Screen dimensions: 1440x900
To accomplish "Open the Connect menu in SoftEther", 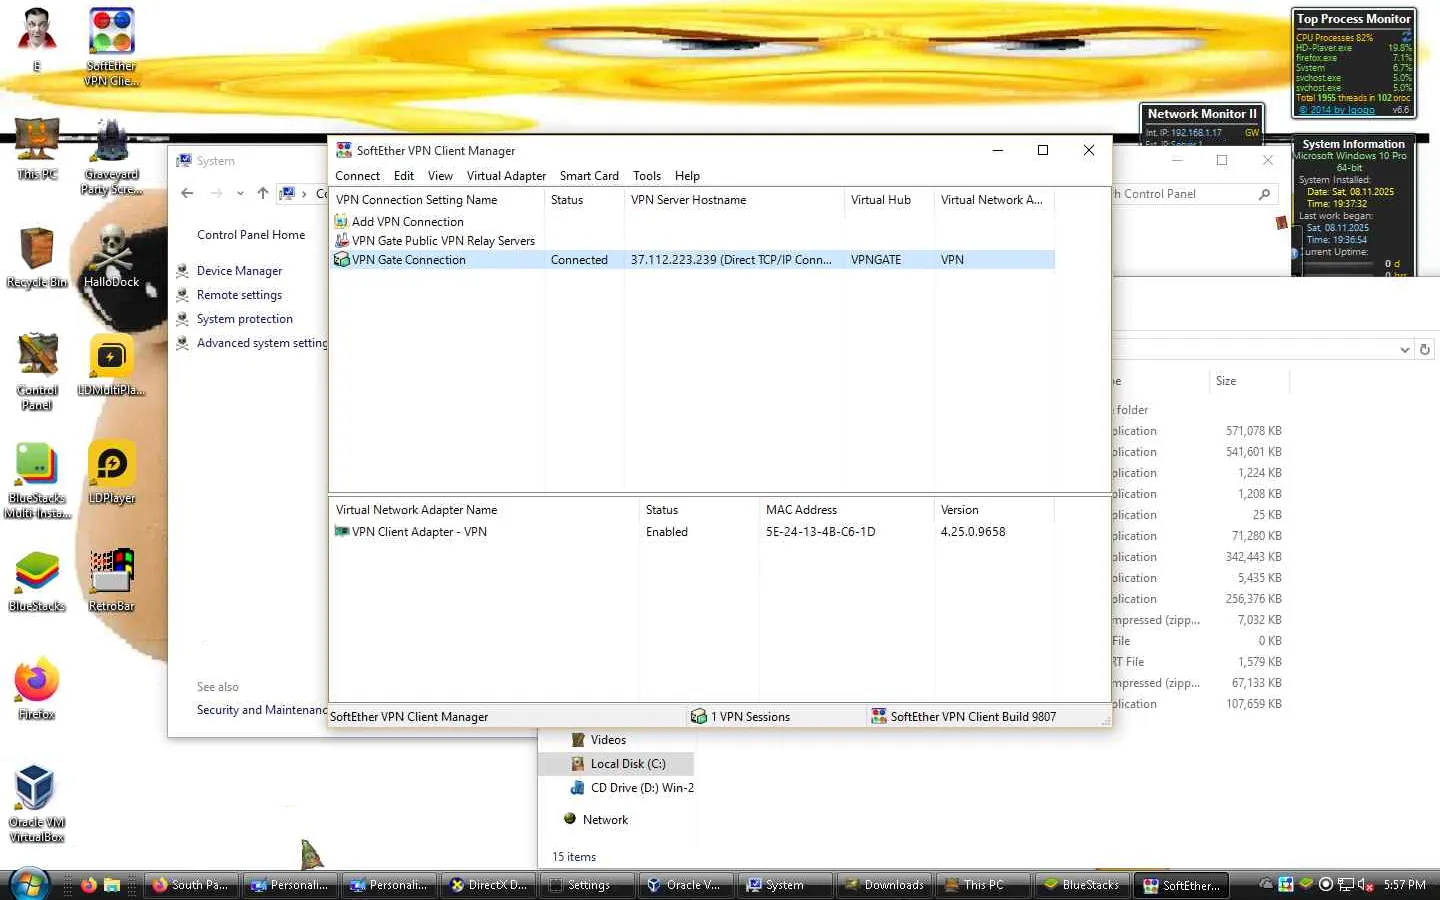I will click(x=357, y=176).
